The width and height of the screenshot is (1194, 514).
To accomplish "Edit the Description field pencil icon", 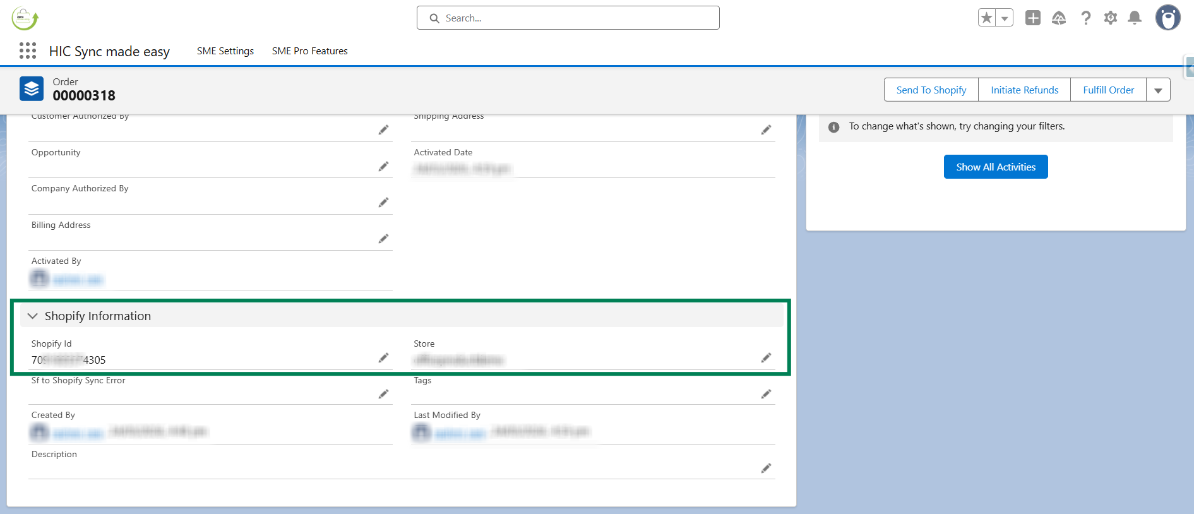I will click(x=766, y=468).
